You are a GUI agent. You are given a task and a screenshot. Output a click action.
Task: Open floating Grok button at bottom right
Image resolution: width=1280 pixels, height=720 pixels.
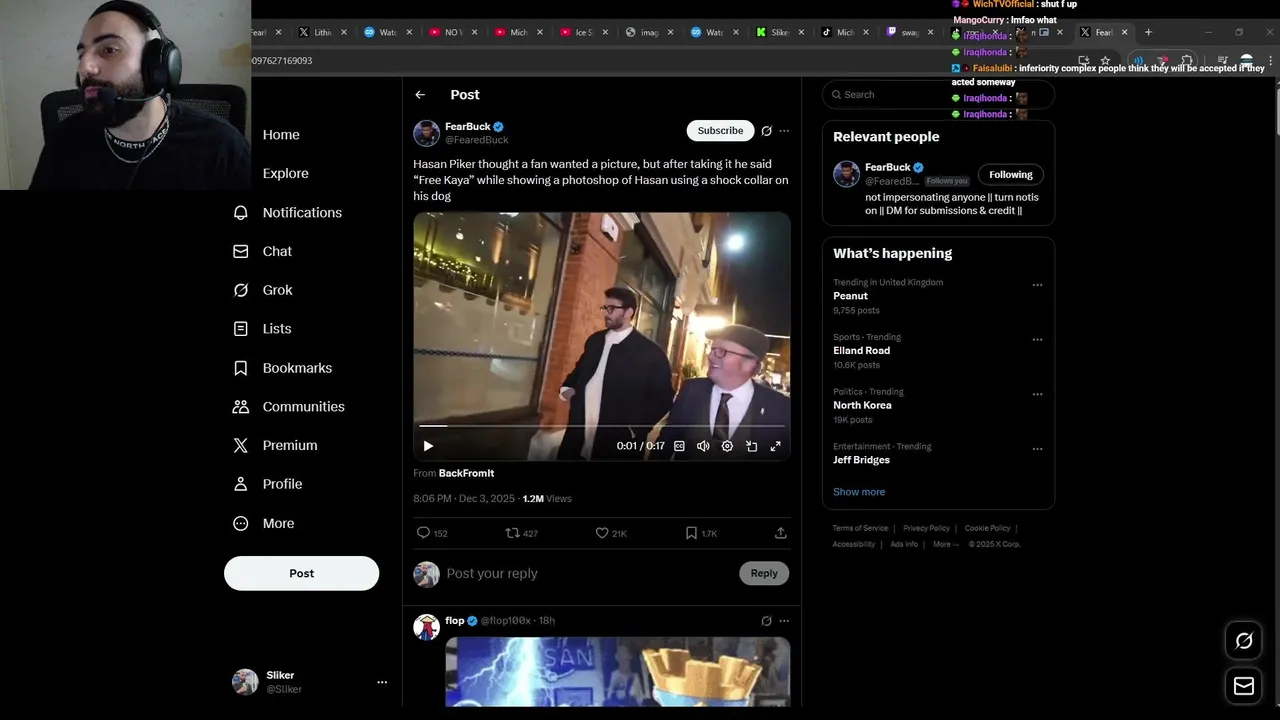pyautogui.click(x=1244, y=641)
